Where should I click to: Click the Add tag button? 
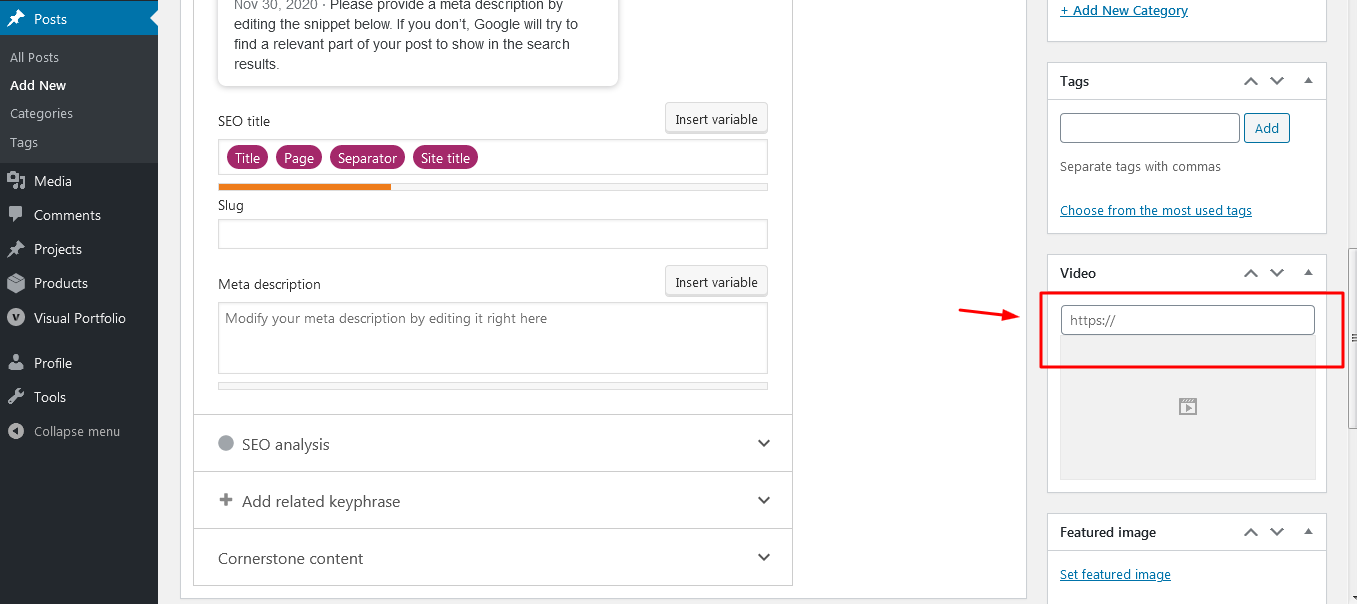pyautogui.click(x=1266, y=128)
